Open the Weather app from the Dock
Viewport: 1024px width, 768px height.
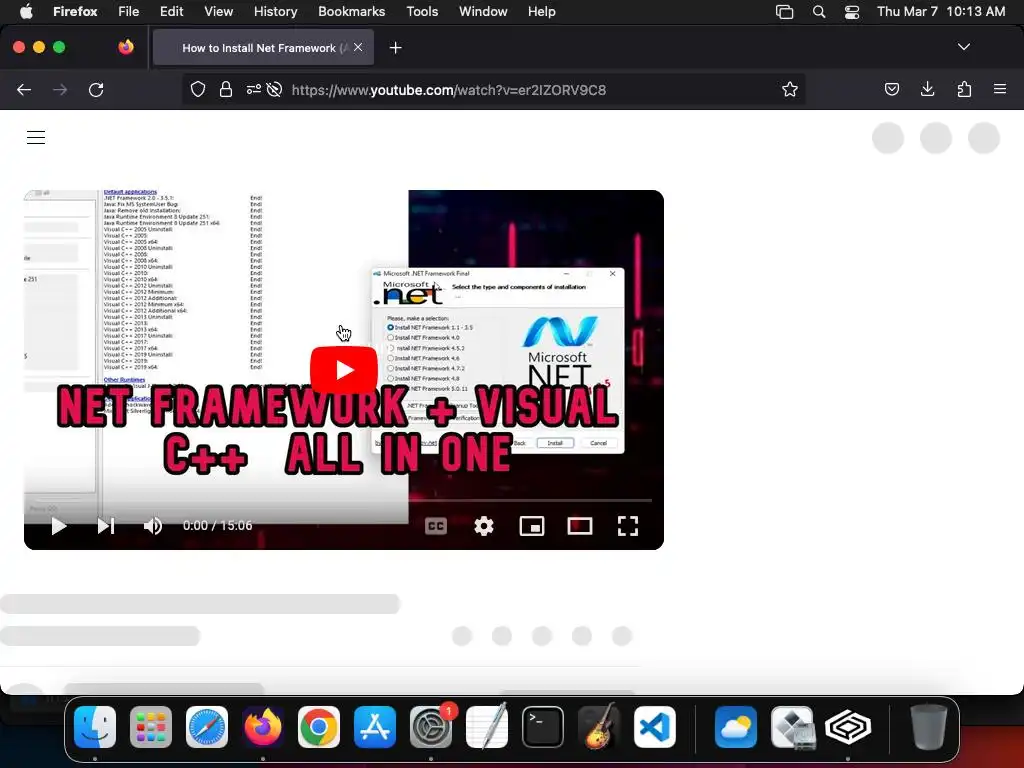(735, 727)
